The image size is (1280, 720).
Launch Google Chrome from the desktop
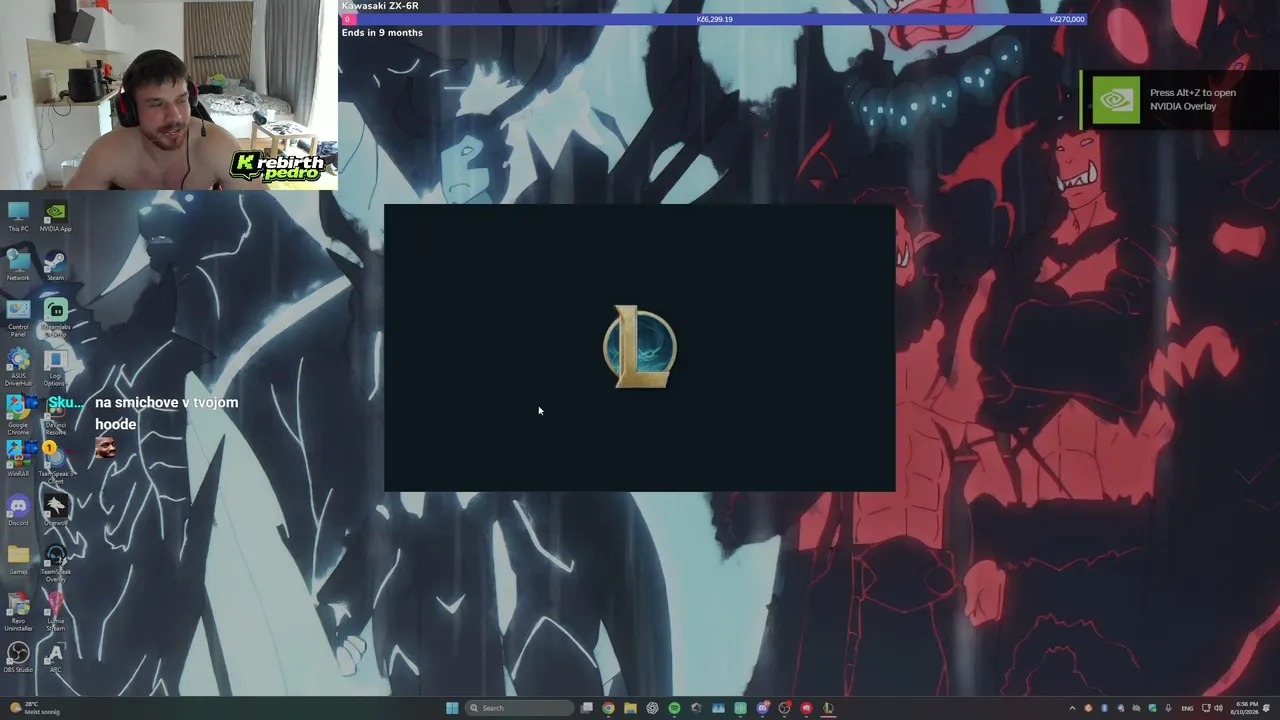click(18, 415)
